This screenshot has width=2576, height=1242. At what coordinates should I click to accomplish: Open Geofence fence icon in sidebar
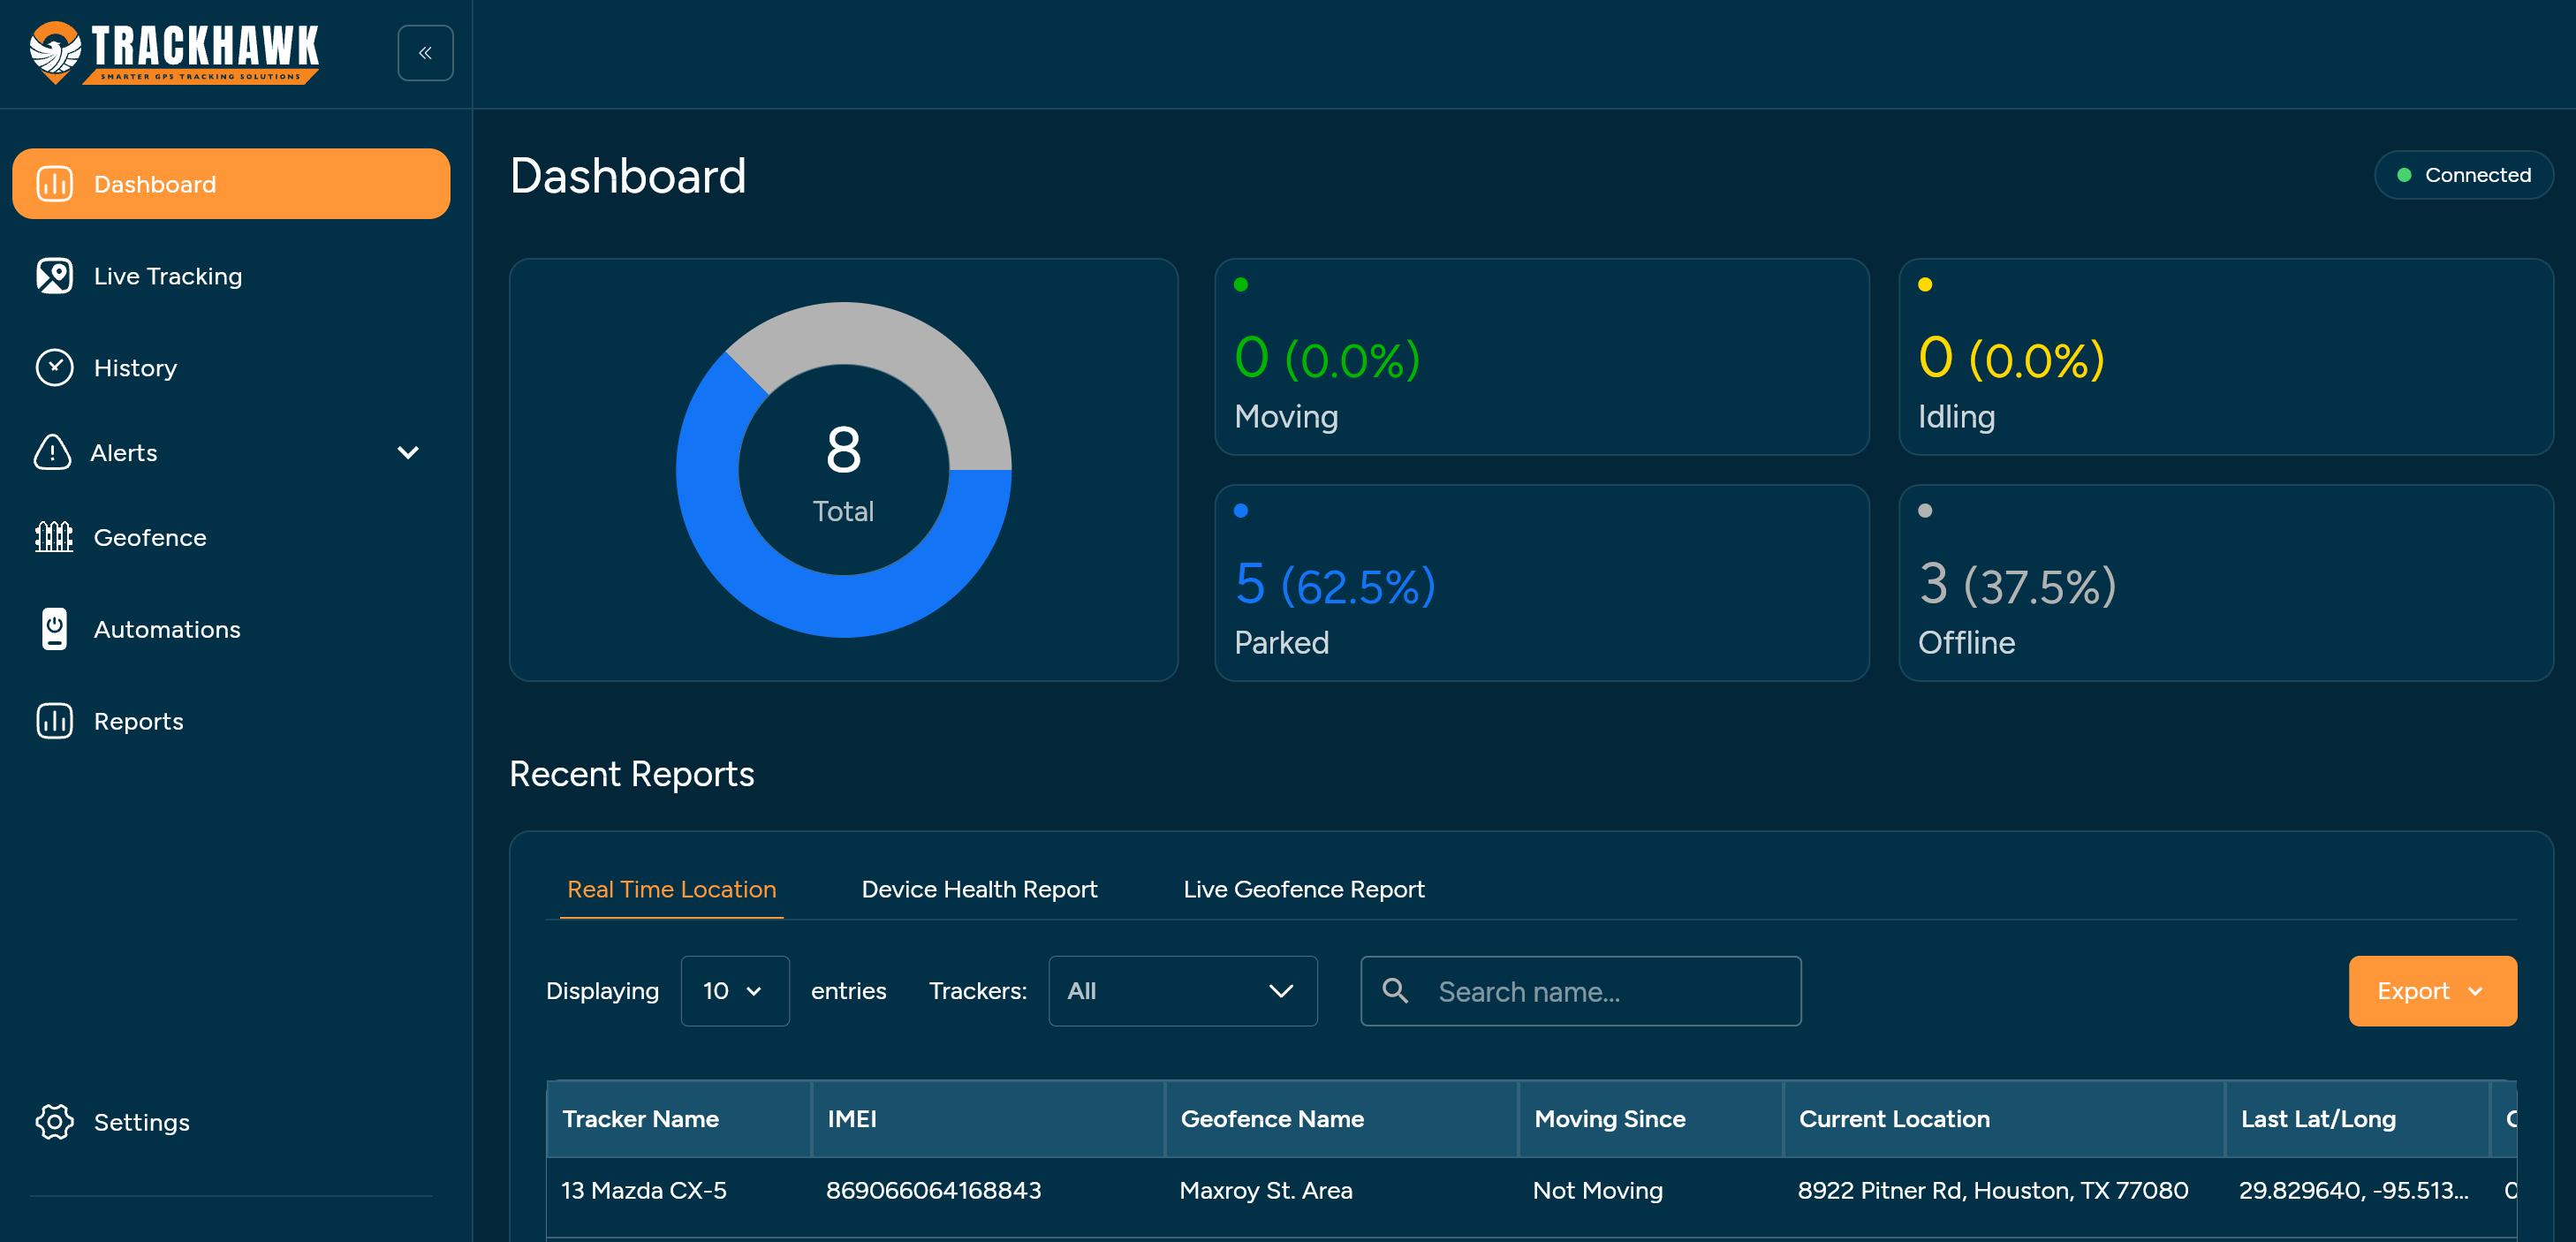pos(54,537)
